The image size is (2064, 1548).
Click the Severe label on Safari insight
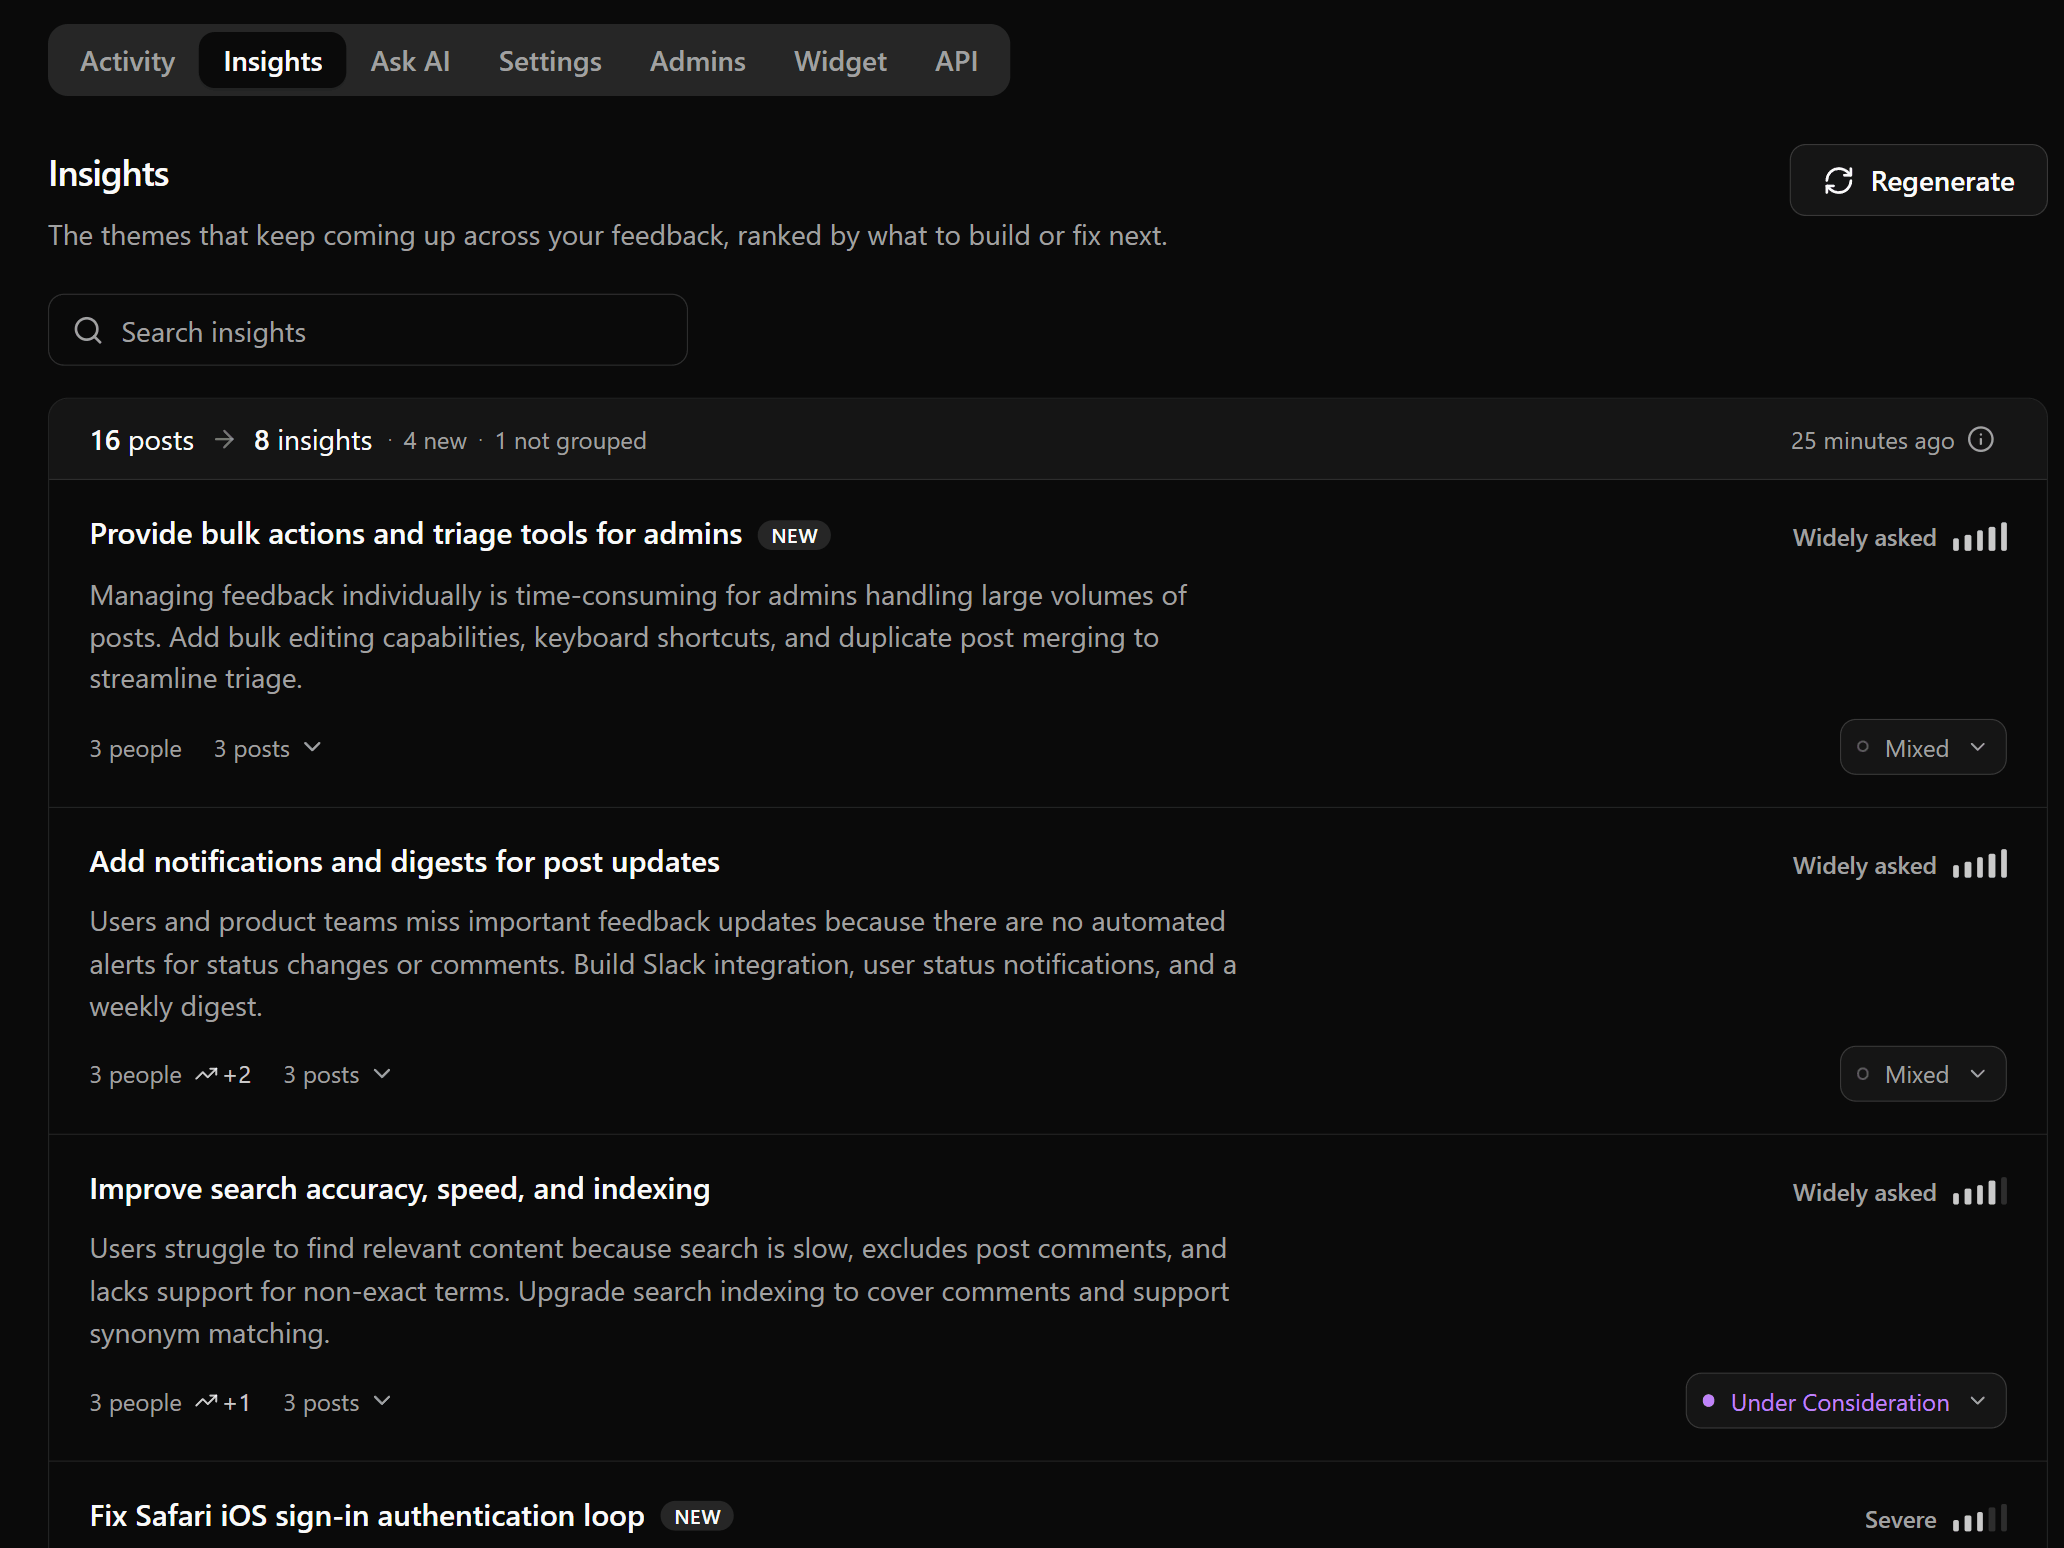[1900, 1520]
